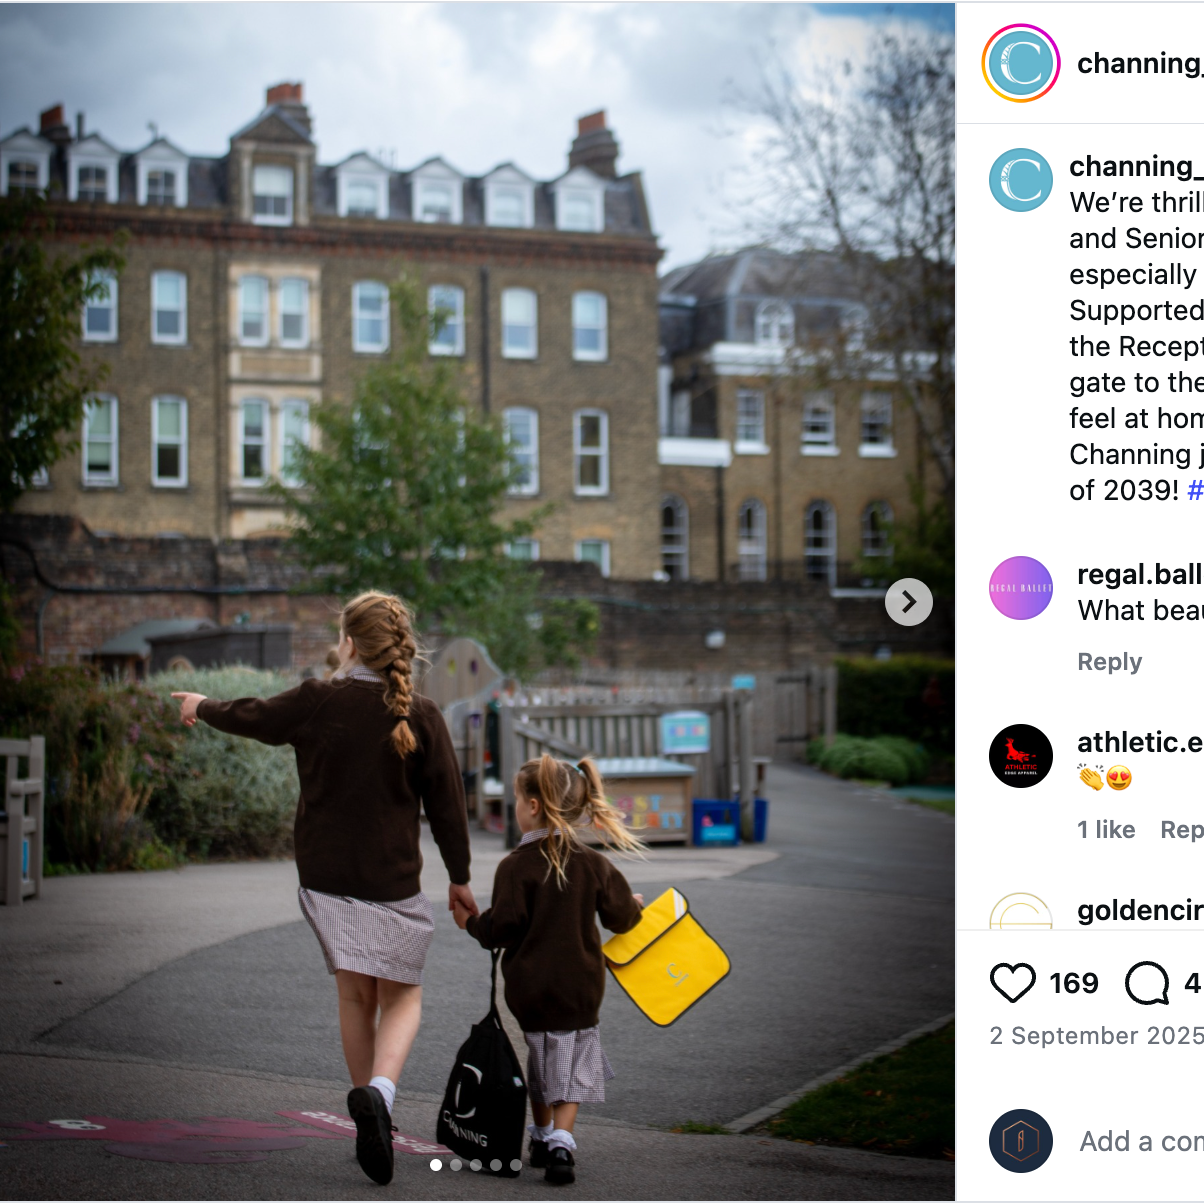This screenshot has height=1204, width=1204.
Task: Open the 2 September 2025 post date
Action: (1097, 1036)
